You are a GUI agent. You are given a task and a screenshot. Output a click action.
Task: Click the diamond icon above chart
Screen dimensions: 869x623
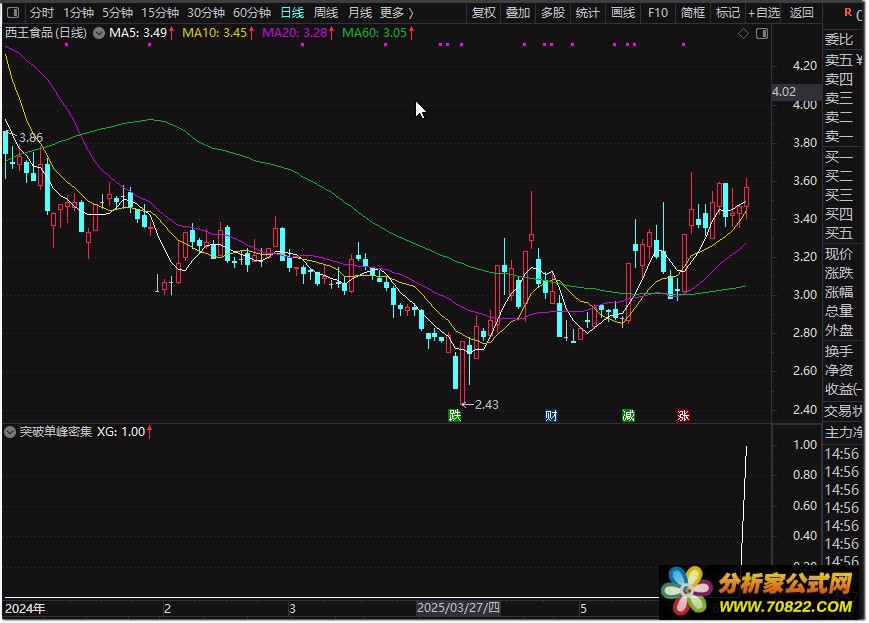pos(743,34)
